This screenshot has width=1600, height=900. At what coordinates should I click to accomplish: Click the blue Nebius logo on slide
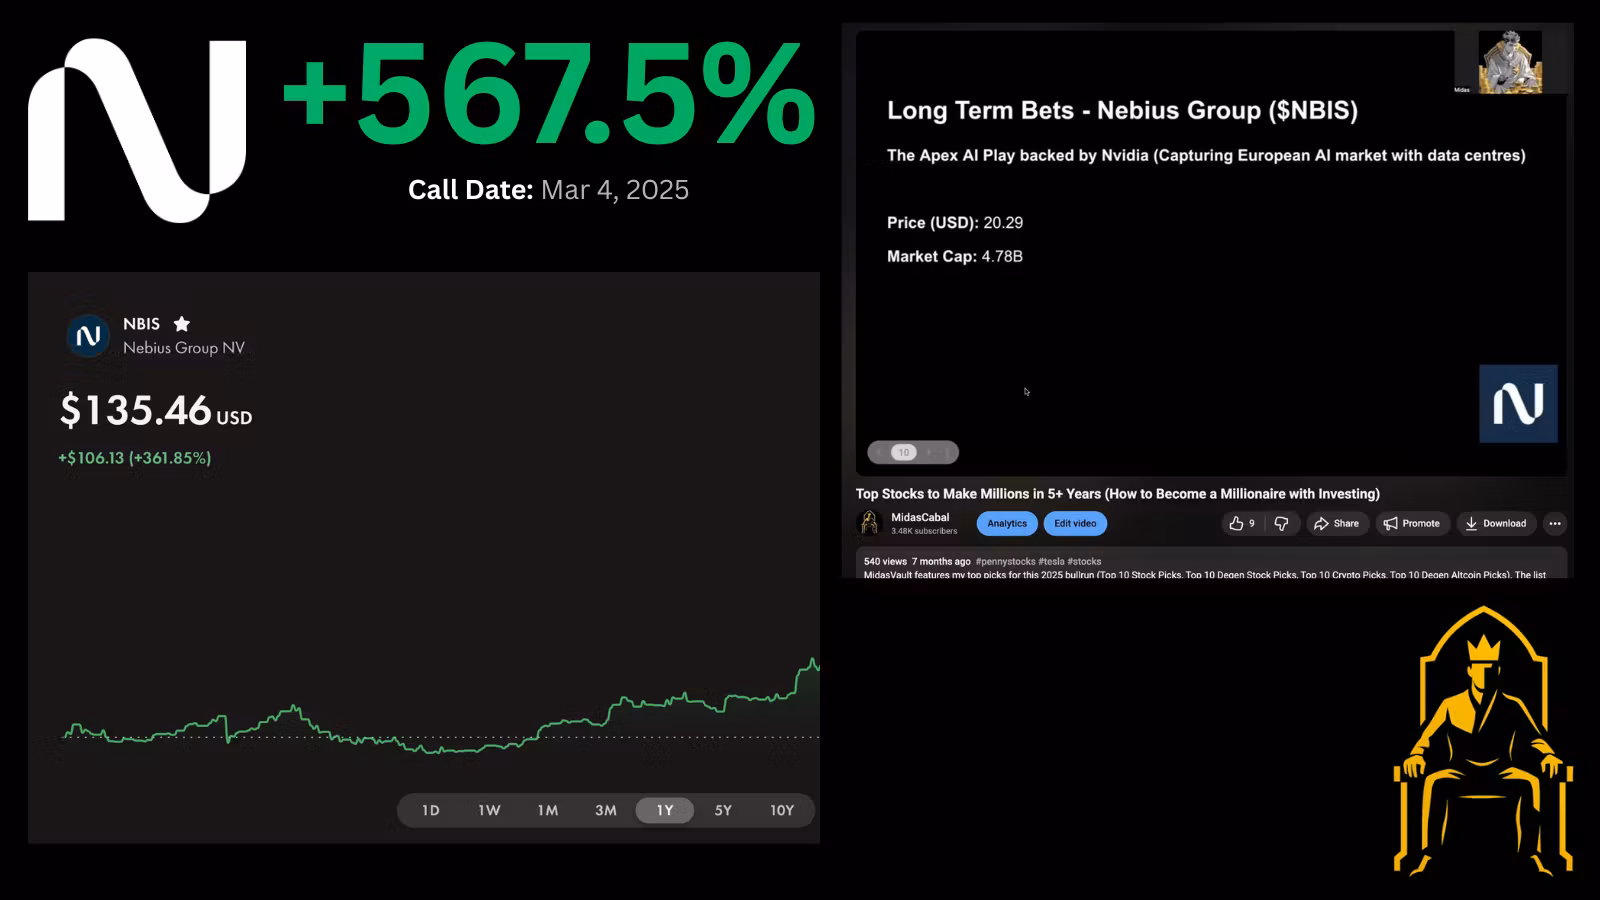1518,404
